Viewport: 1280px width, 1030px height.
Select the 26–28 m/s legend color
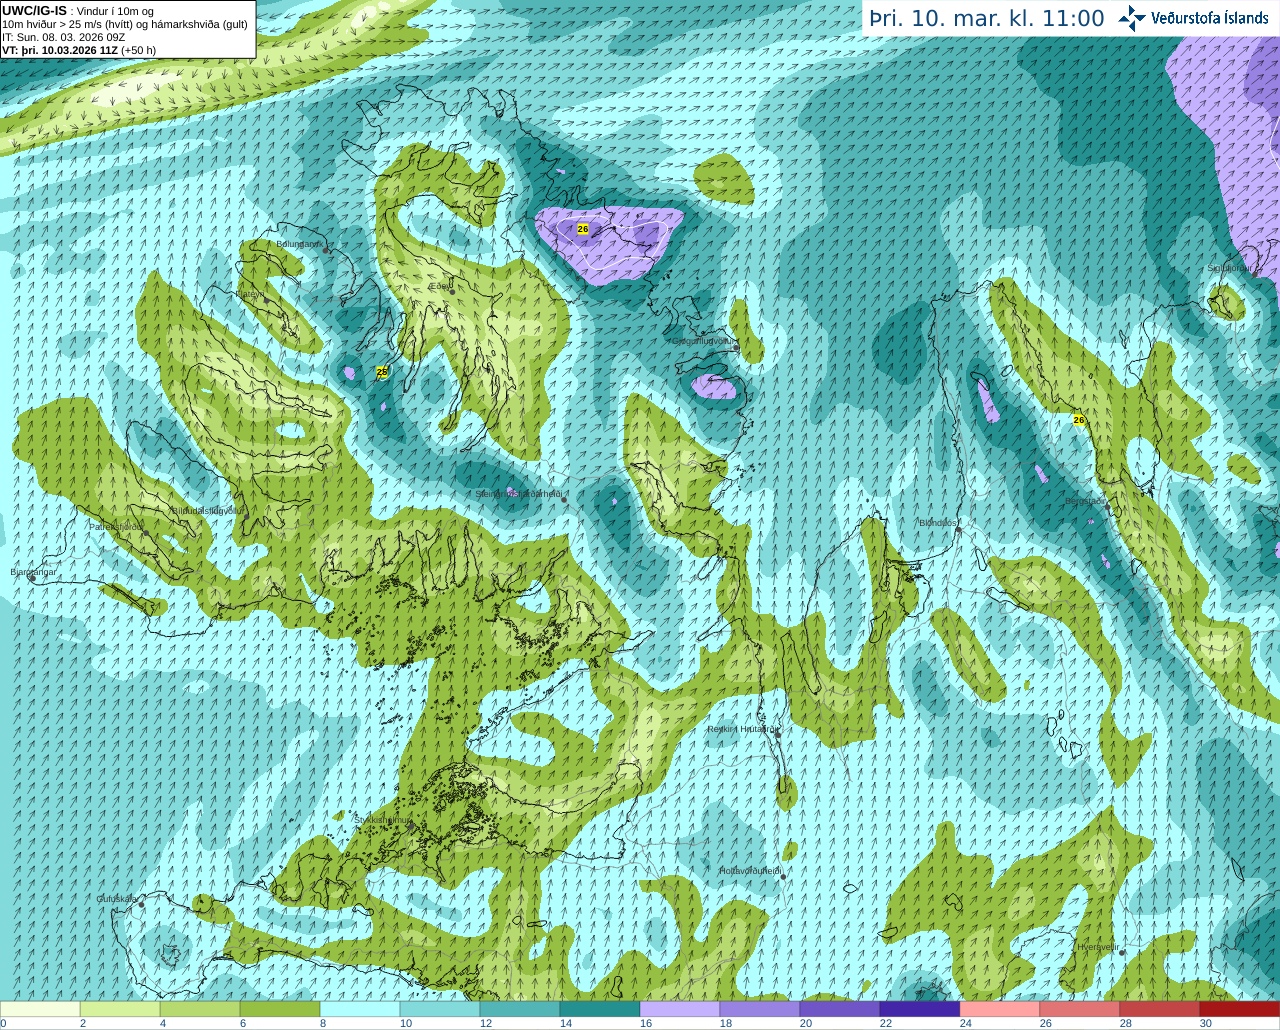tap(1080, 1009)
